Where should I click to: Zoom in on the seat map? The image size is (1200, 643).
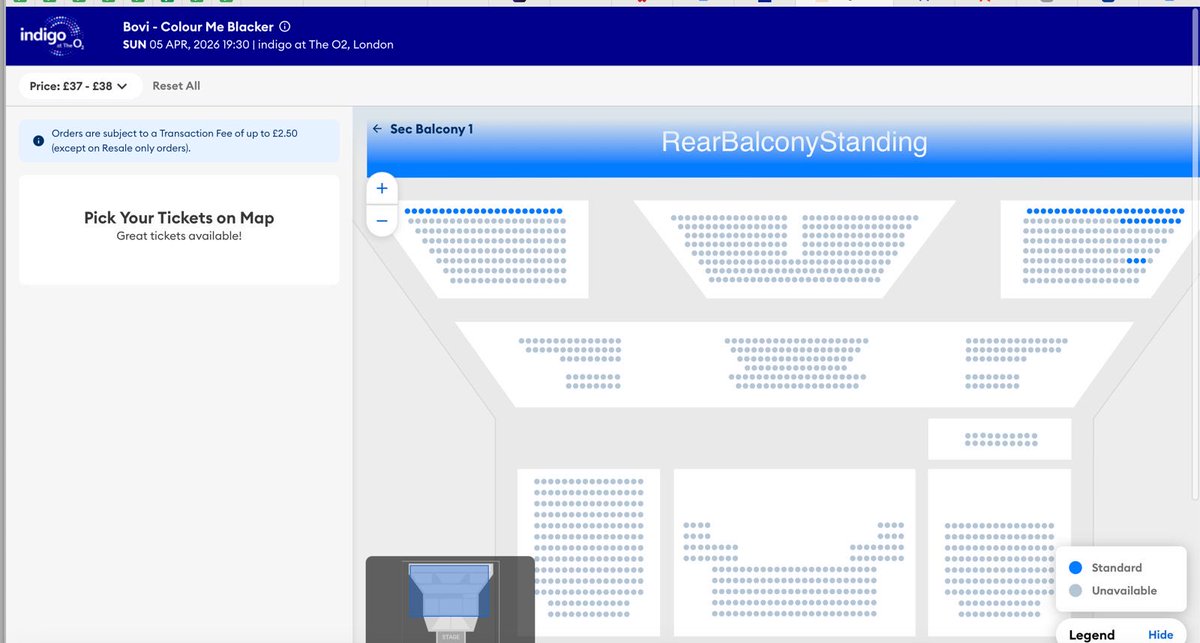coord(382,188)
